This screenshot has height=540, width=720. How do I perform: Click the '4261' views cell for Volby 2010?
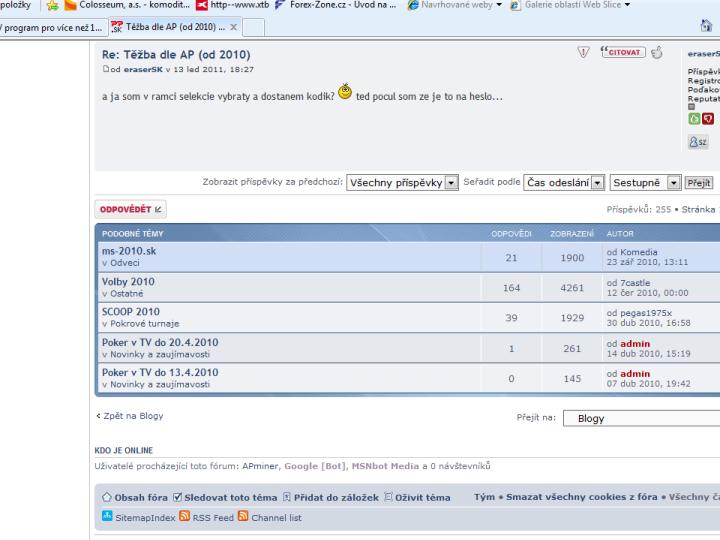tap(572, 288)
